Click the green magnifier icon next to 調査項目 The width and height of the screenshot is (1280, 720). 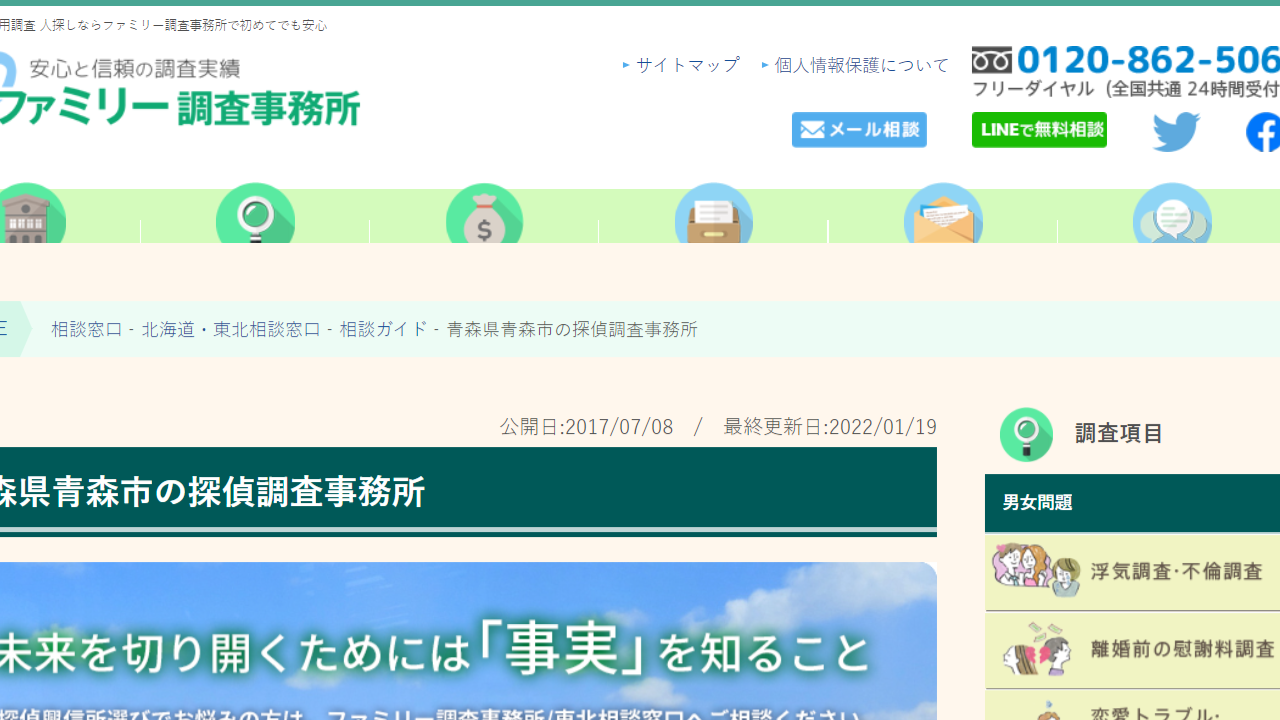click(x=1027, y=434)
